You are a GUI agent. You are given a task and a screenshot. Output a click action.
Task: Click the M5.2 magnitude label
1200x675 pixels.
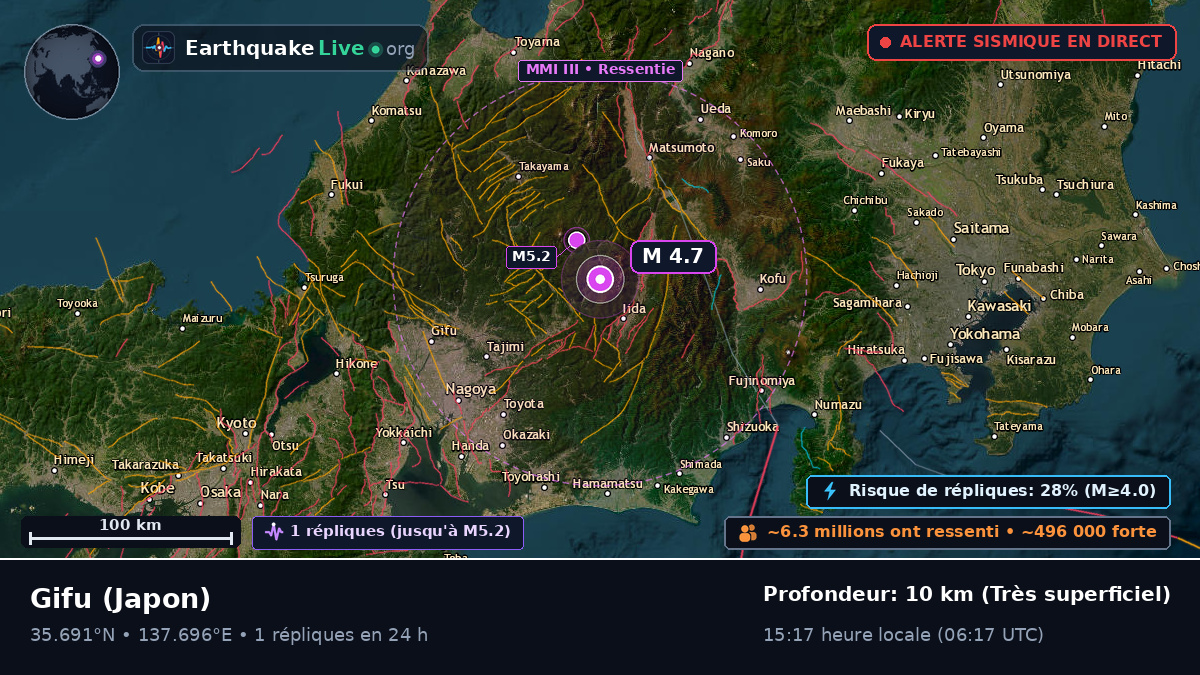click(531, 257)
